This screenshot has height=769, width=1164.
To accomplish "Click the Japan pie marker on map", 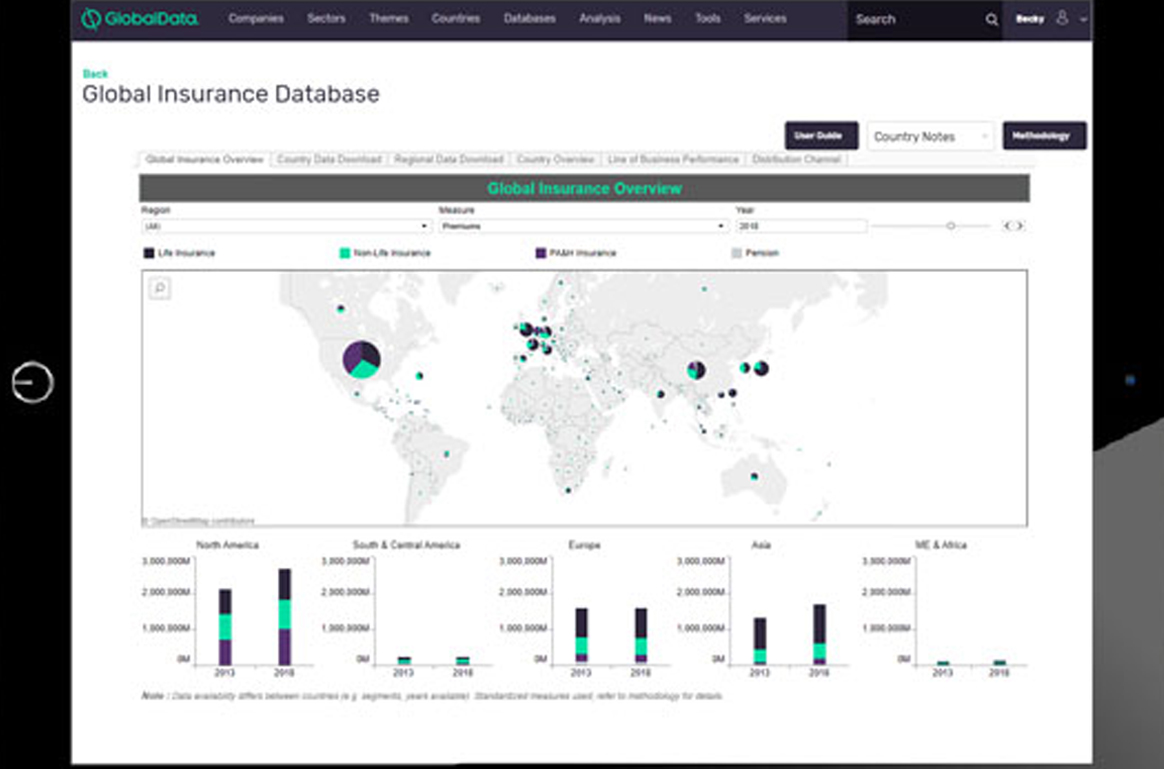I will click(x=761, y=367).
